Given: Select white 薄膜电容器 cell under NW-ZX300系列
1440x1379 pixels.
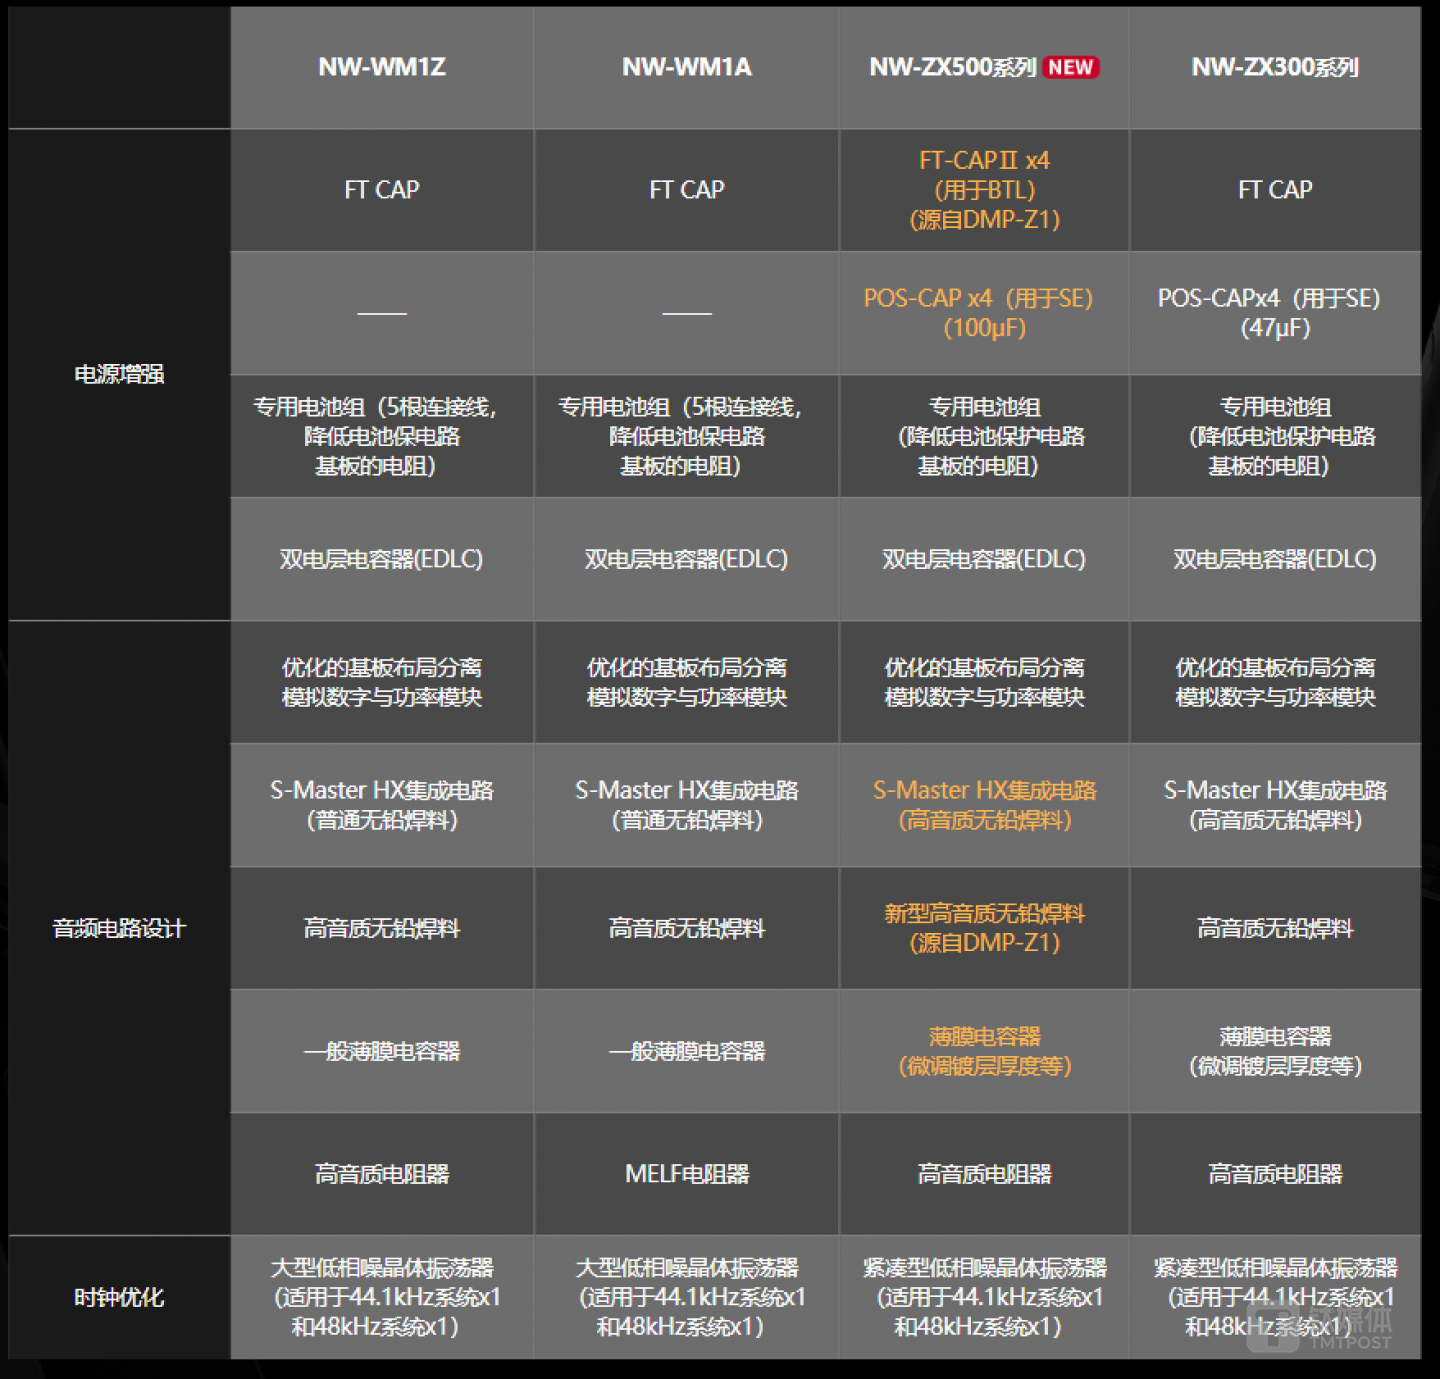Looking at the screenshot, I should (1275, 1051).
